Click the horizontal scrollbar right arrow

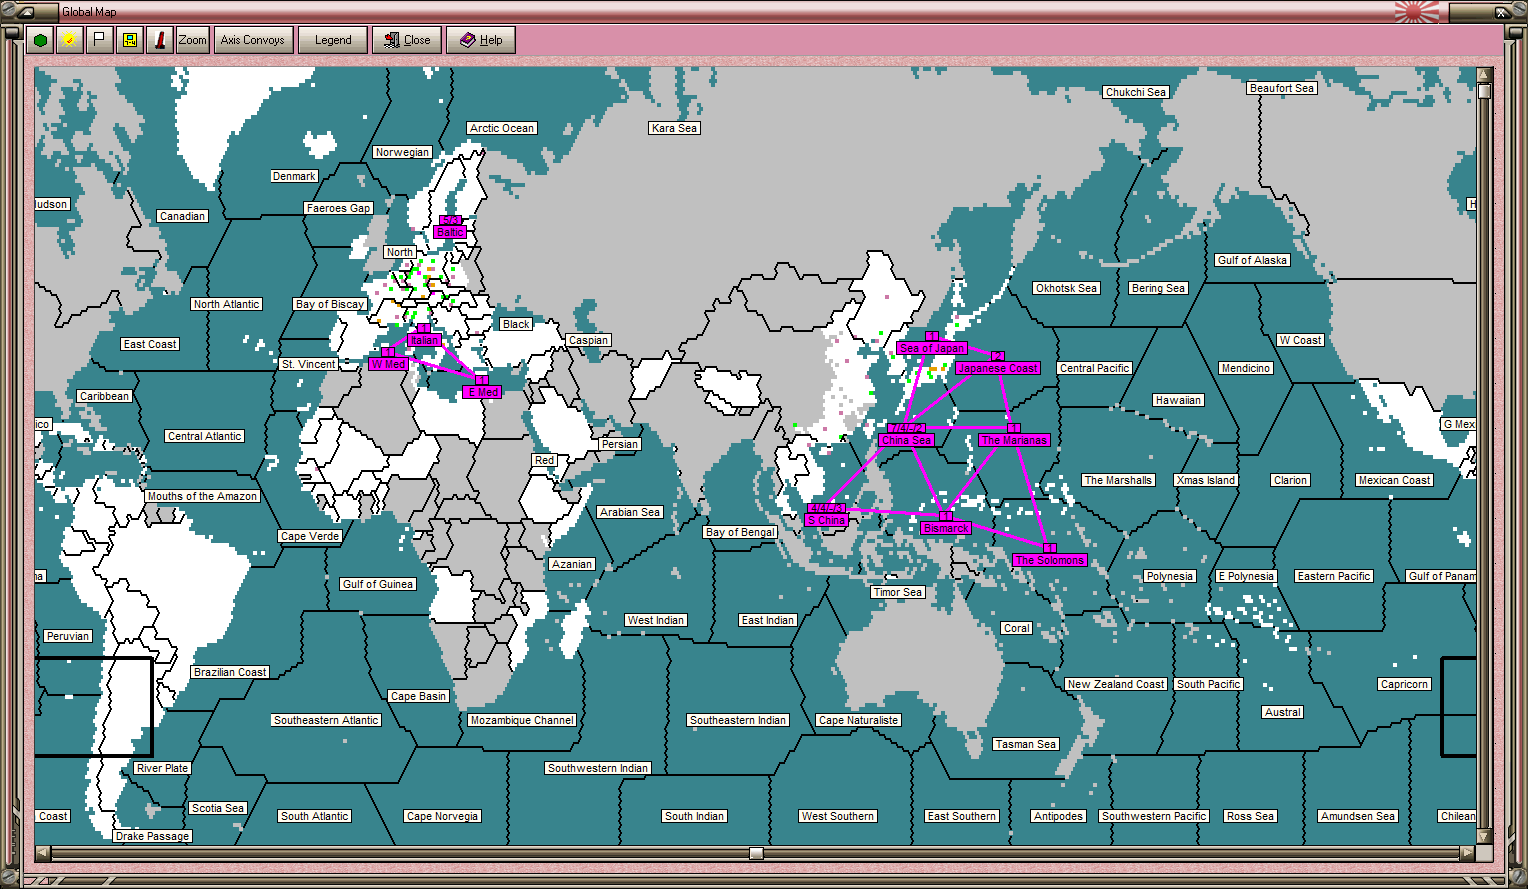coord(1468,853)
